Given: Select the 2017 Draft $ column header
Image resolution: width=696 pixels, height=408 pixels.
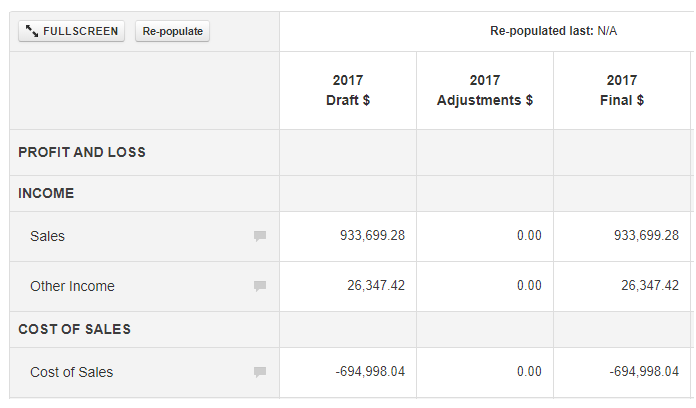Looking at the screenshot, I should point(348,90).
